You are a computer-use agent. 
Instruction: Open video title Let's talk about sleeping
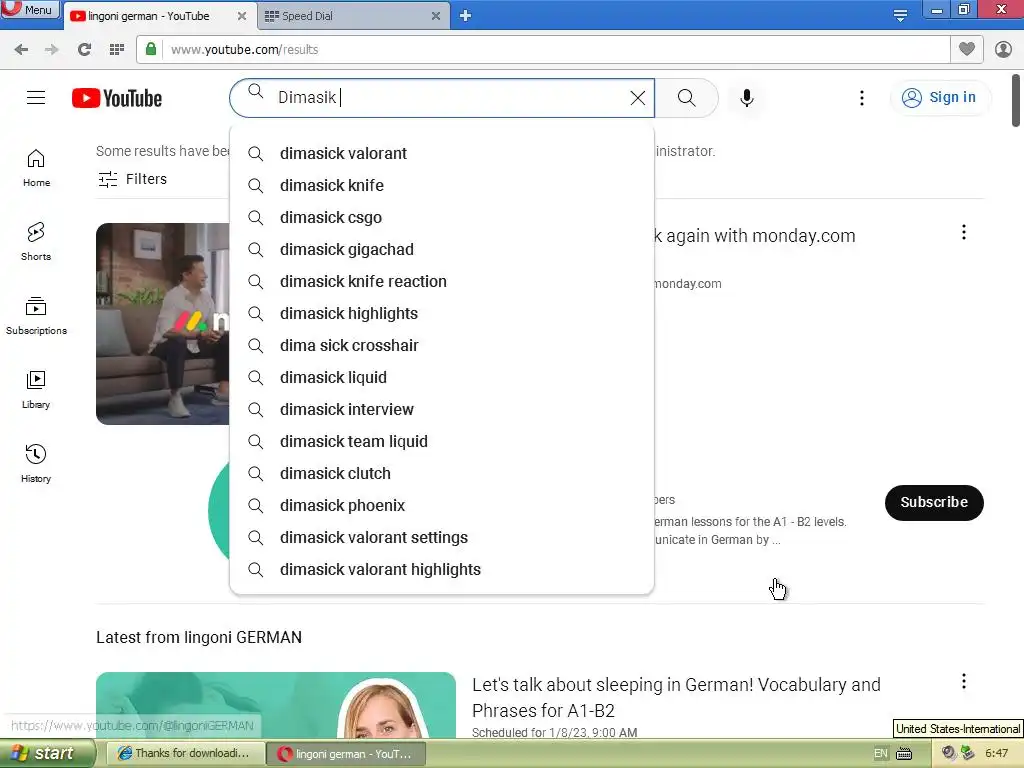tap(676, 697)
